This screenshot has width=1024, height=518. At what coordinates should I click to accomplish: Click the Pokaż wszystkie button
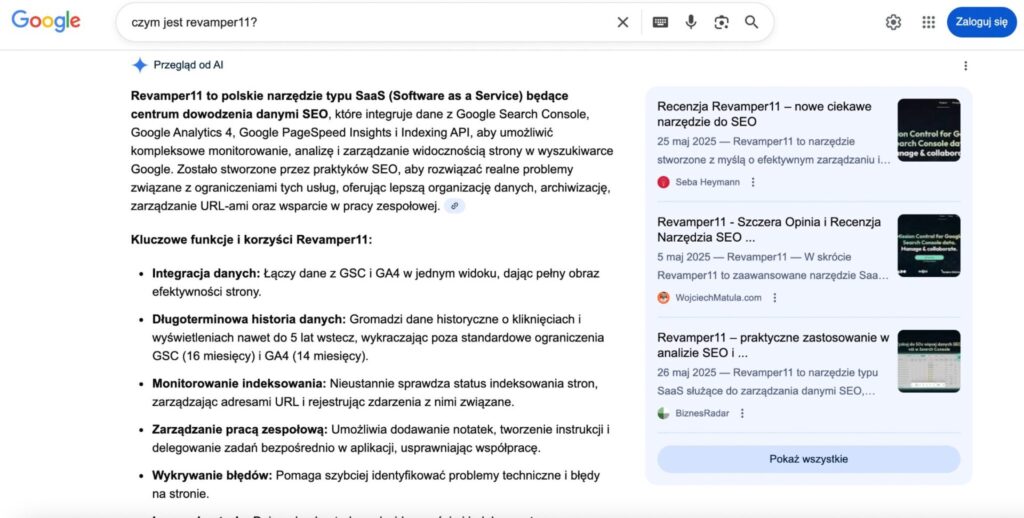click(x=808, y=459)
